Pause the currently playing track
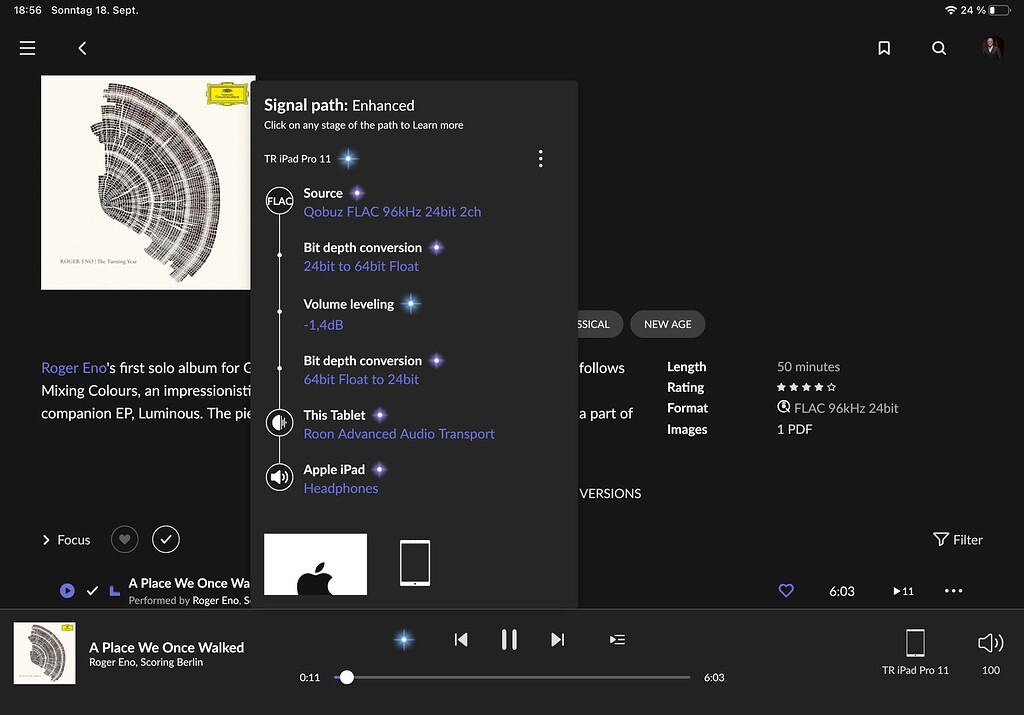 509,639
